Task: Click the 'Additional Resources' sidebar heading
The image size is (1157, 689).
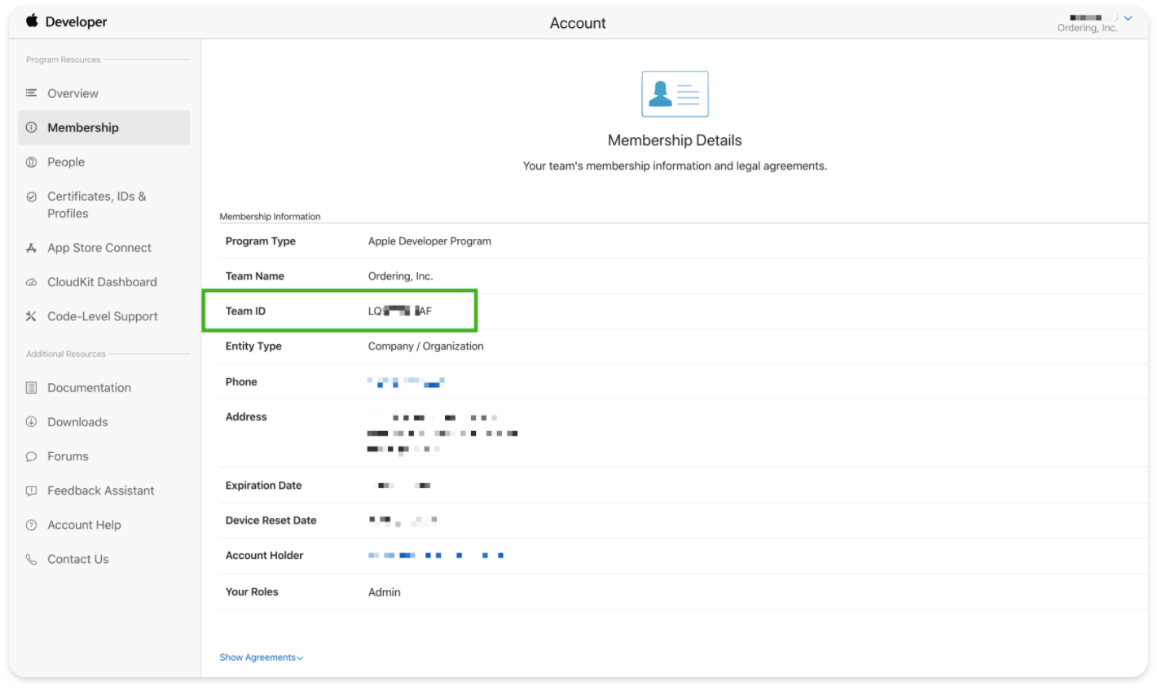Action: pyautogui.click(x=66, y=354)
